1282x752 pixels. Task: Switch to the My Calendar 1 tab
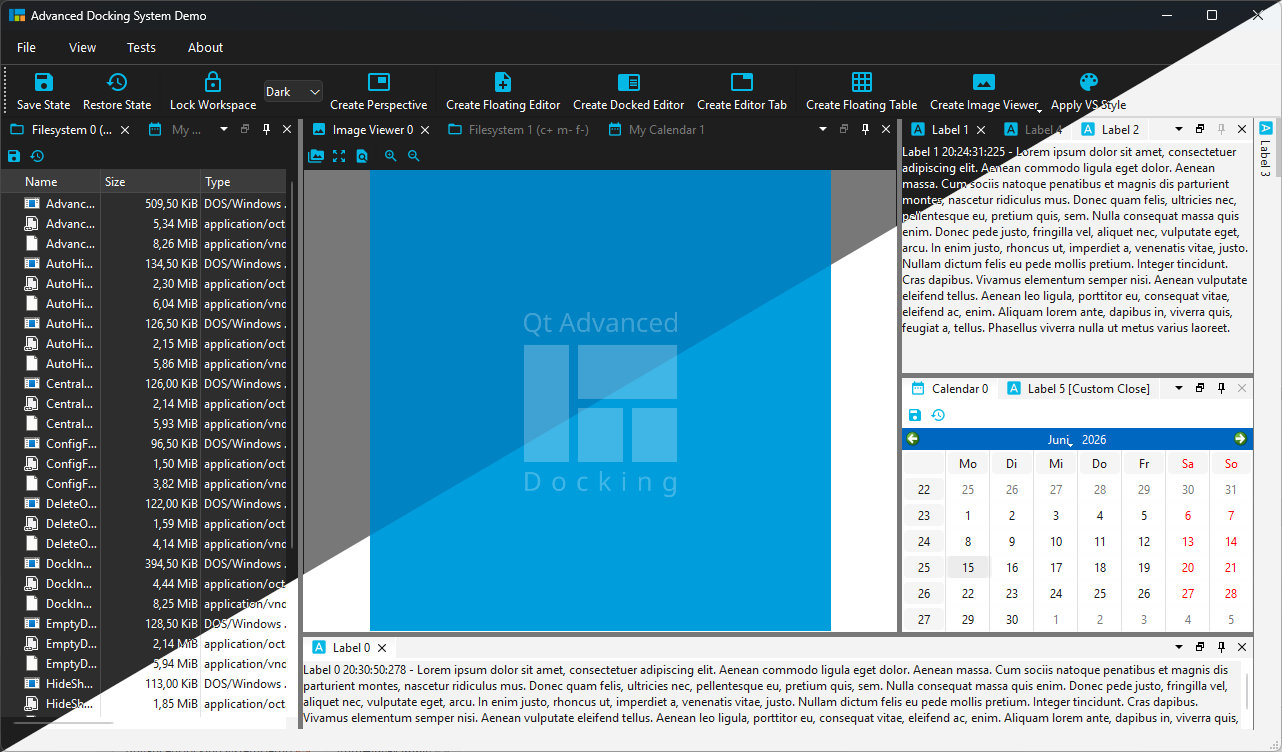coord(656,130)
